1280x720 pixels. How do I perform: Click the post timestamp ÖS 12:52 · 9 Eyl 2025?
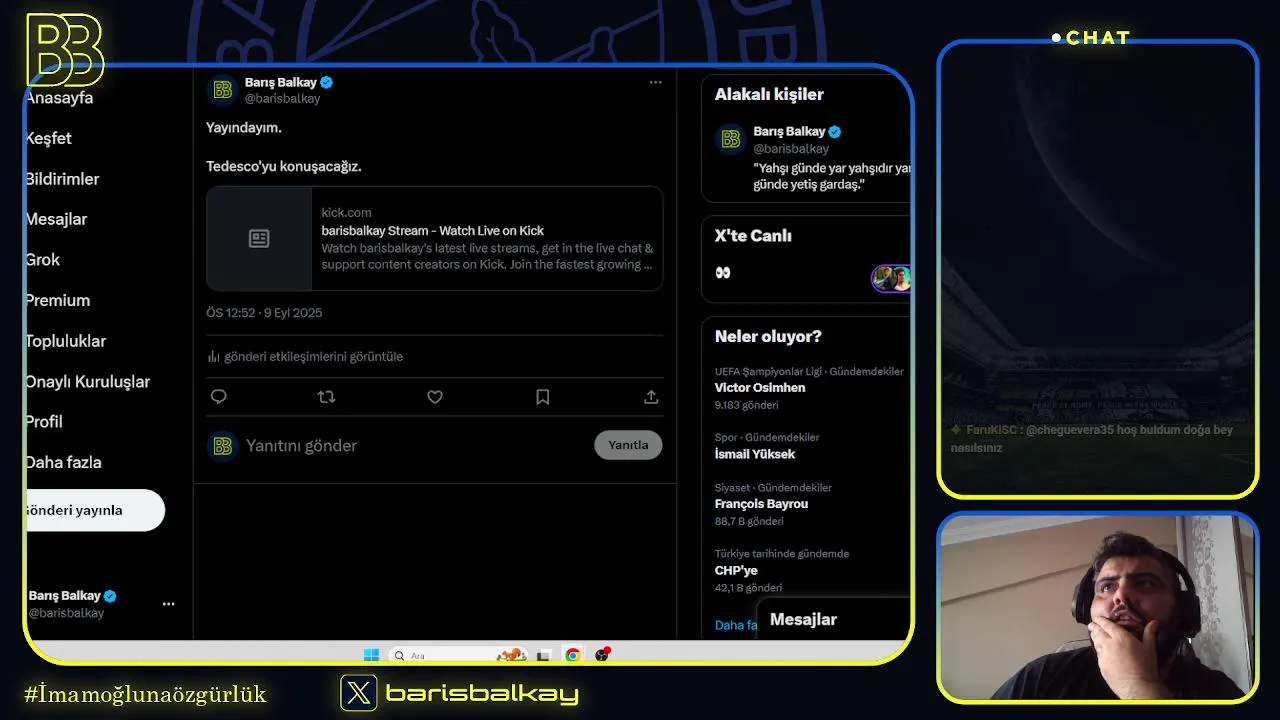(x=264, y=313)
